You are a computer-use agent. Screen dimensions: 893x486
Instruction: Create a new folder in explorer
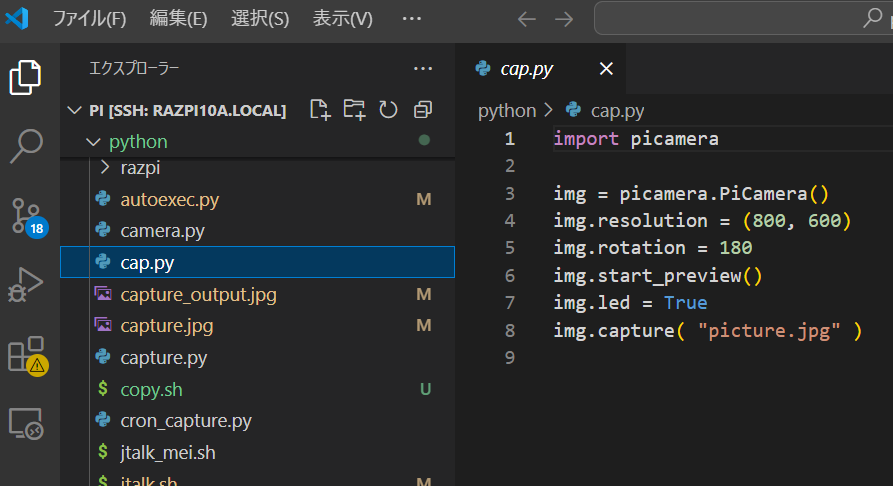(x=354, y=109)
